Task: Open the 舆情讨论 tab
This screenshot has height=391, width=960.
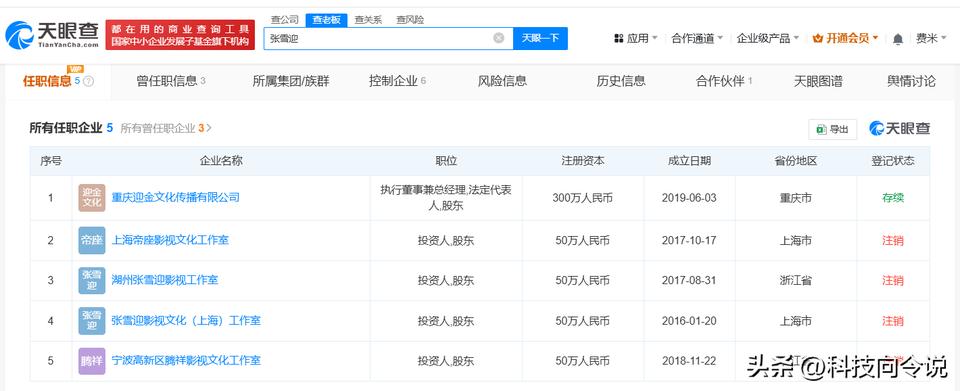Action: tap(911, 81)
